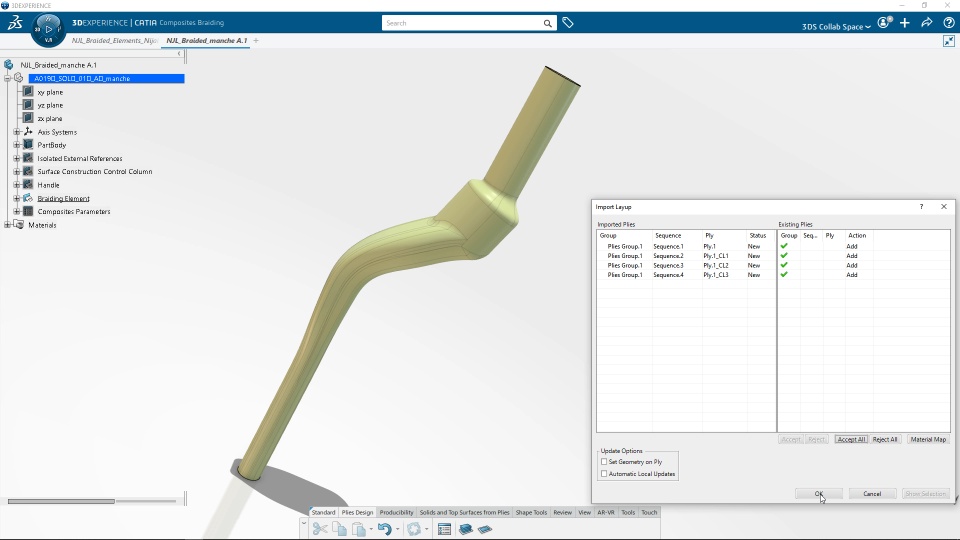This screenshot has height=540, width=960.
Task: Open the tag (6WTags) icon
Action: (x=568, y=23)
